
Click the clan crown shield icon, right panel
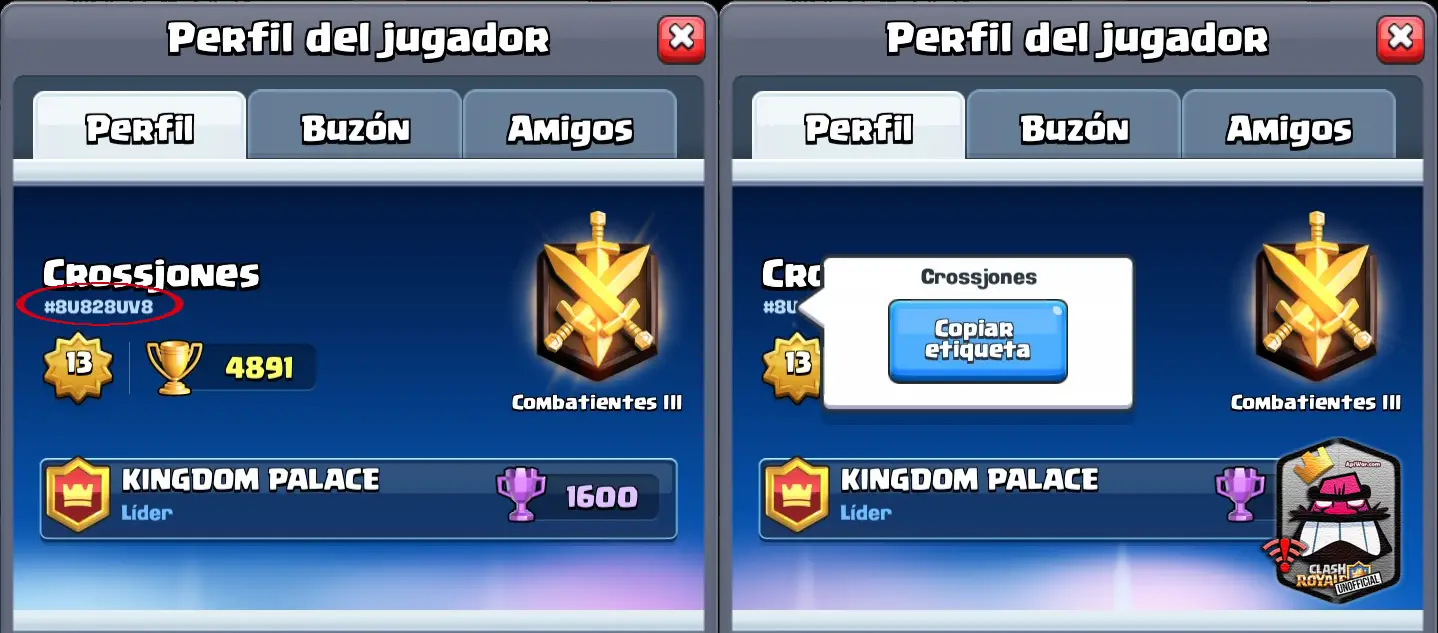(x=796, y=495)
